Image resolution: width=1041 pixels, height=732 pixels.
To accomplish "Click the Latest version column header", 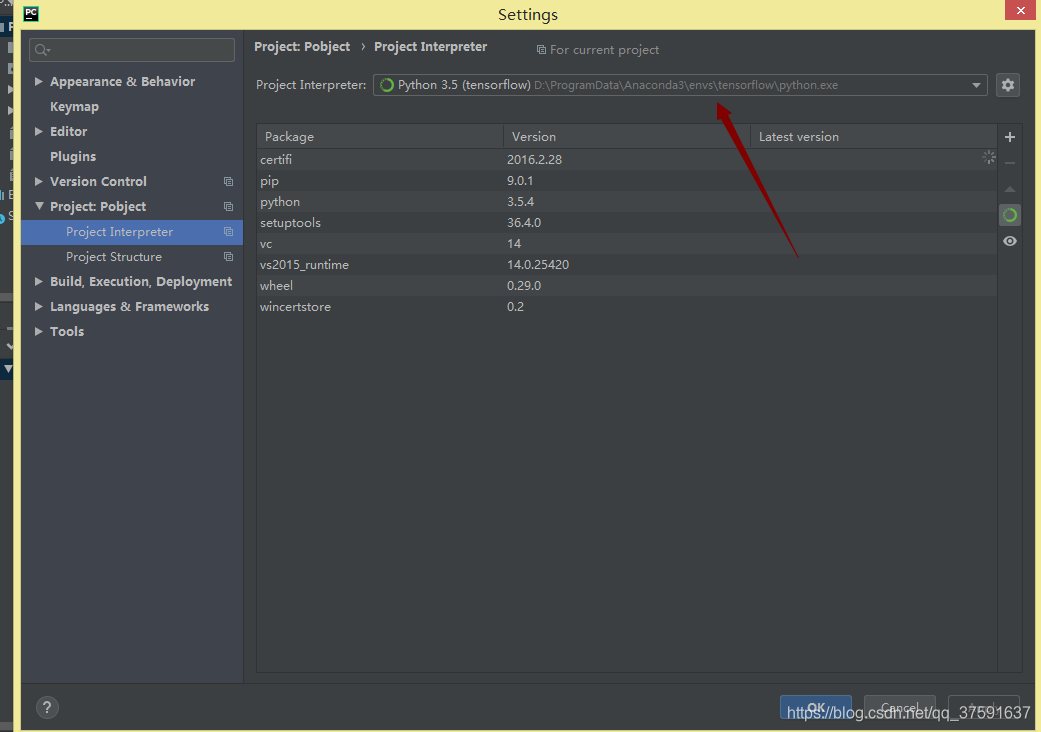I will [874, 136].
